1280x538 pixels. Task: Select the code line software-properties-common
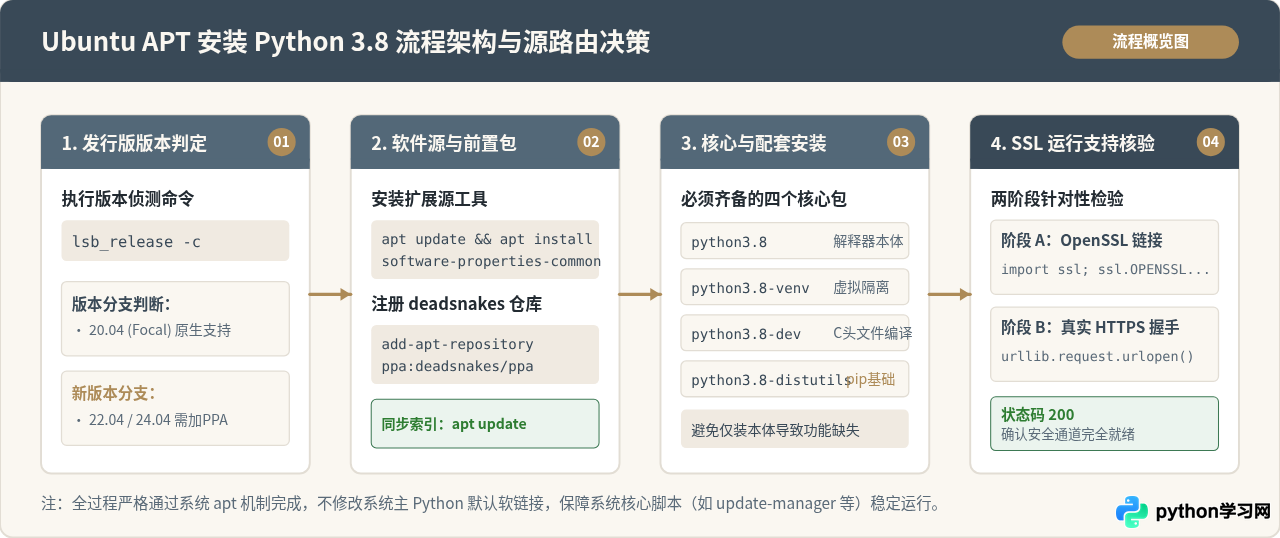tap(490, 261)
